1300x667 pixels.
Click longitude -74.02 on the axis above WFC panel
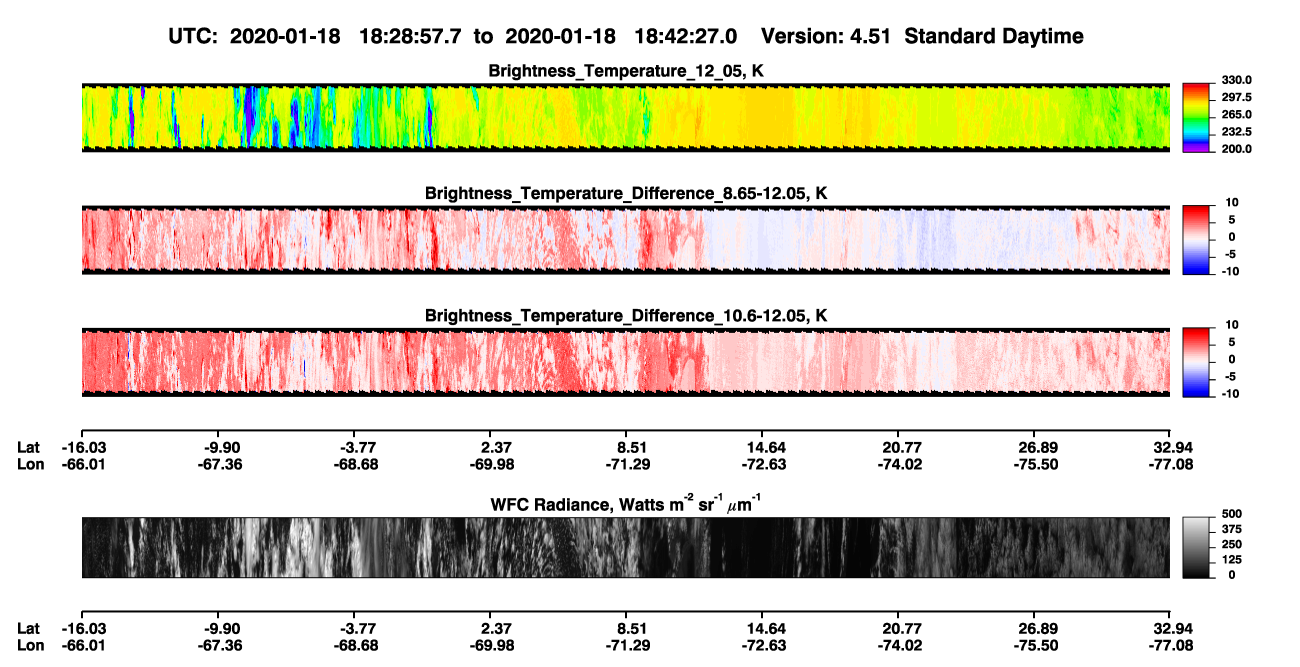tap(899, 464)
